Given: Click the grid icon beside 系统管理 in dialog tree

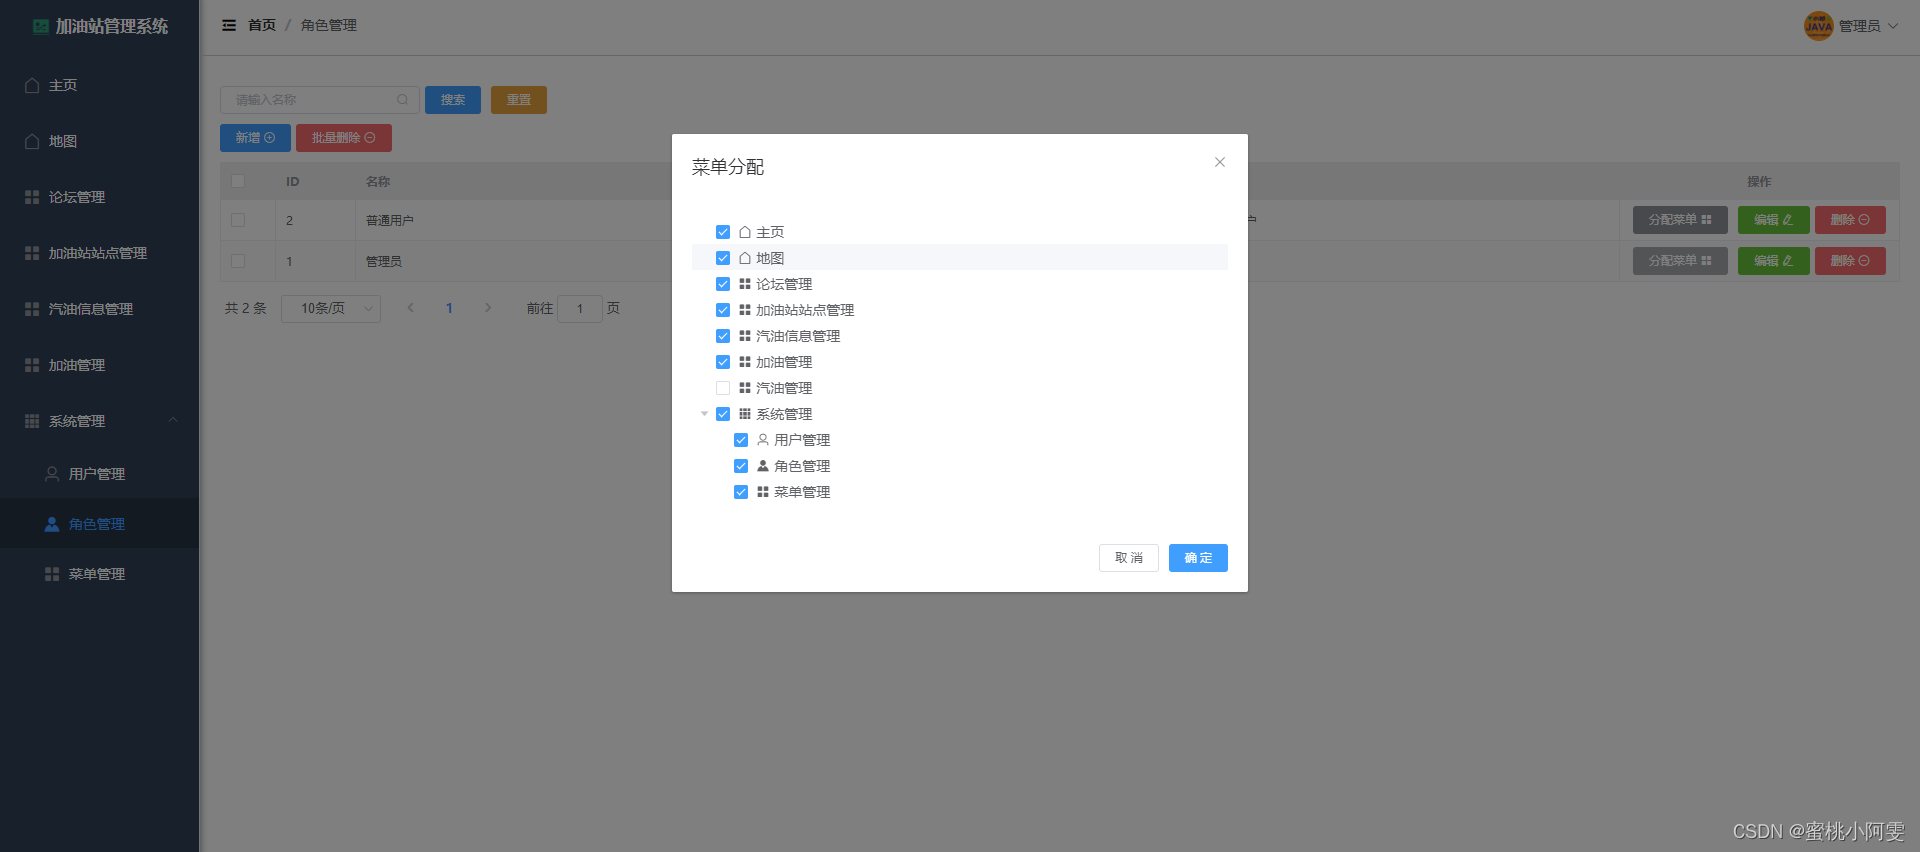Looking at the screenshot, I should pos(745,414).
